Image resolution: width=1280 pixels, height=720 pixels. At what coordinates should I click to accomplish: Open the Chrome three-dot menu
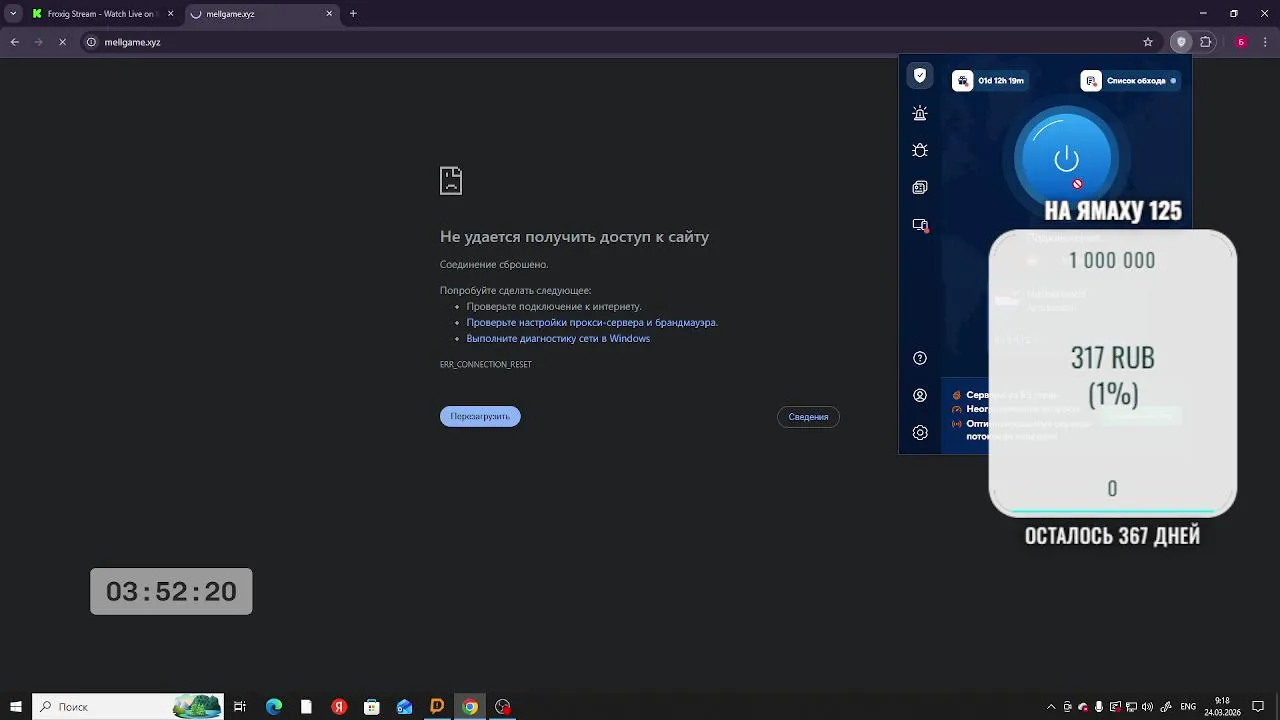pyautogui.click(x=1265, y=42)
